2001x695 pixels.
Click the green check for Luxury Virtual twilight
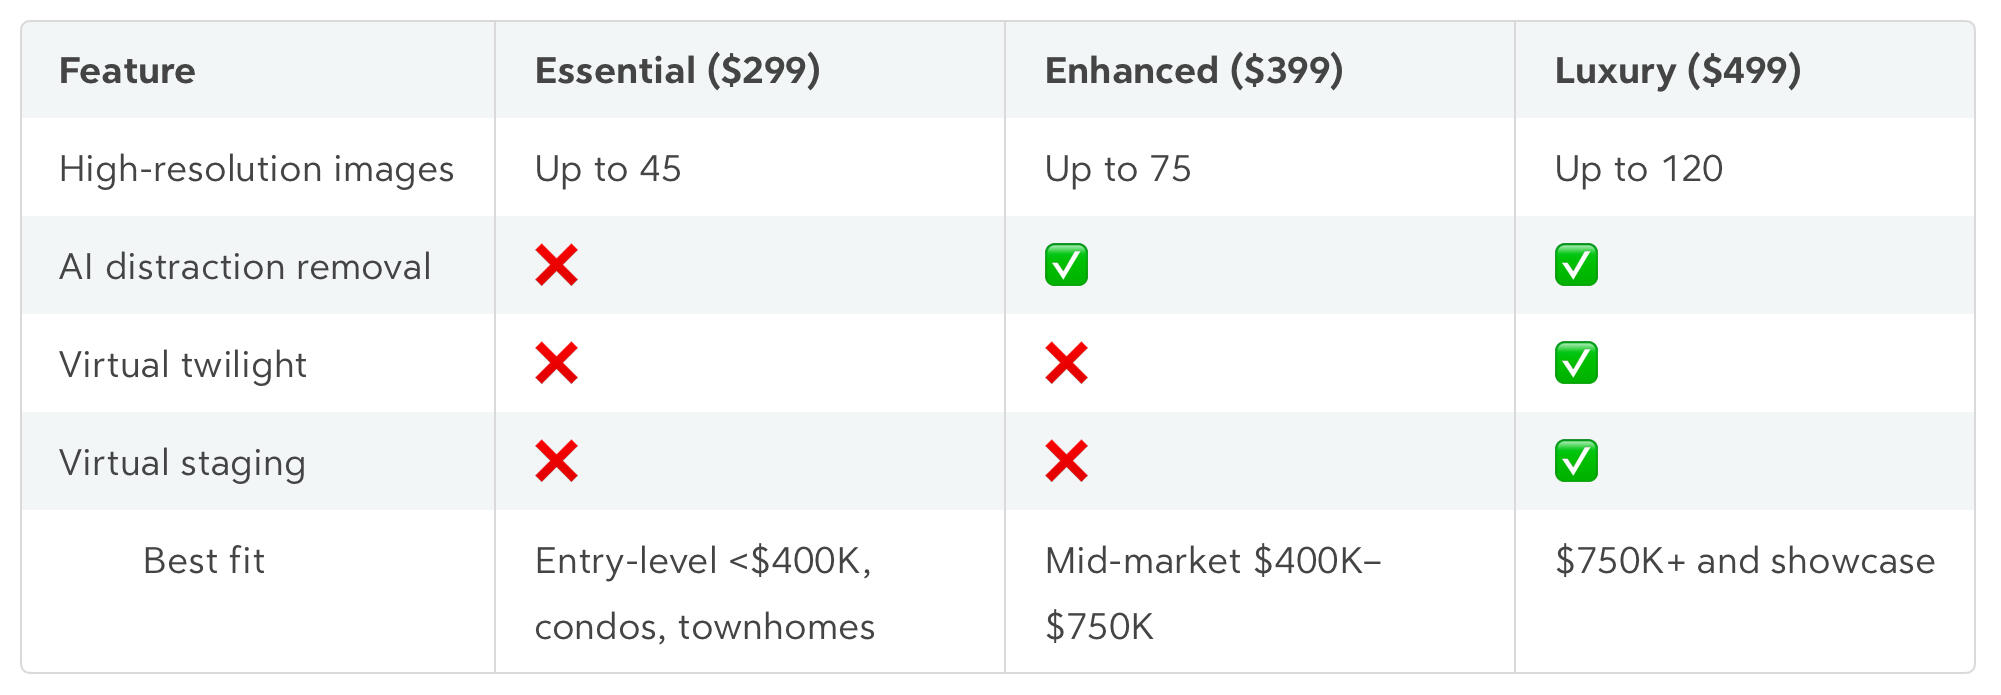click(x=1576, y=364)
